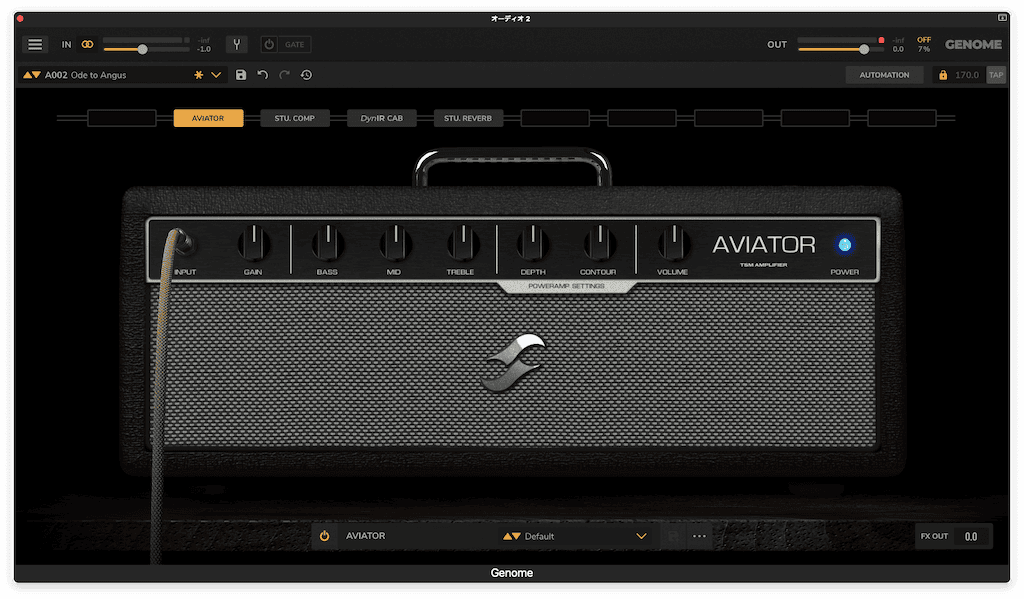Click the dimmed module save icon

(x=673, y=536)
